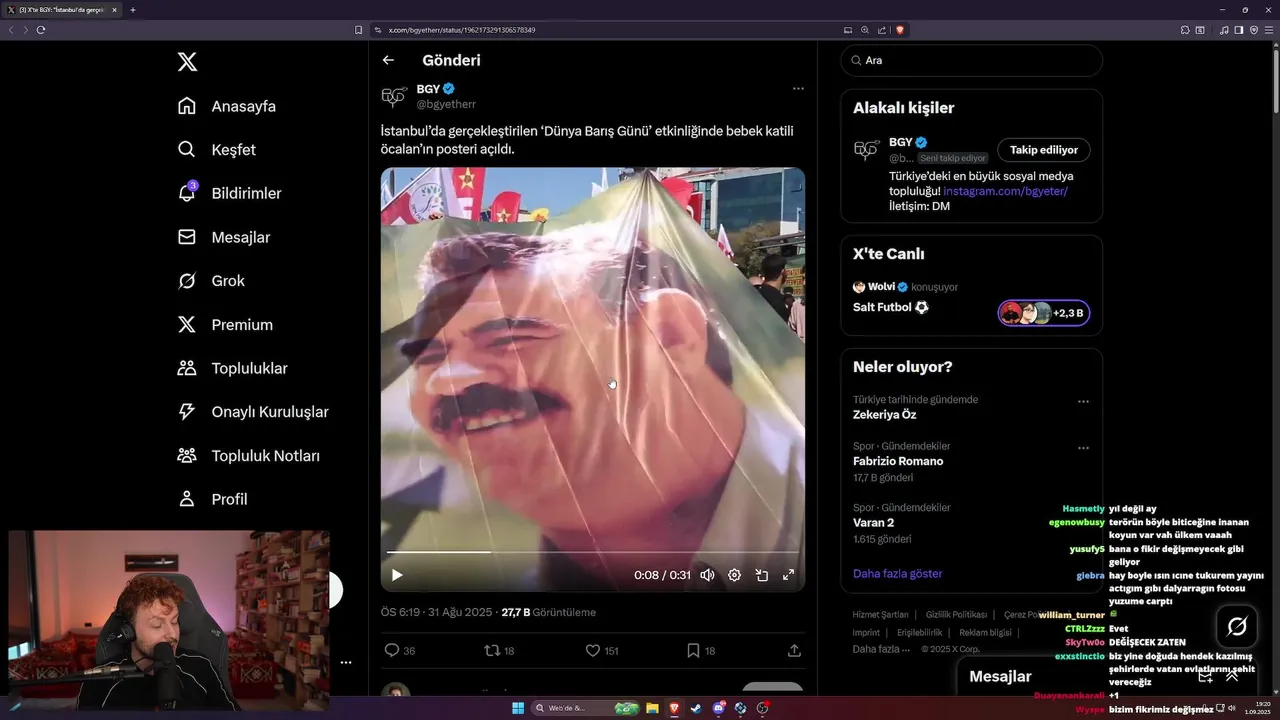Expand Daha fazla footer options
The width and height of the screenshot is (1280, 720).
point(881,650)
